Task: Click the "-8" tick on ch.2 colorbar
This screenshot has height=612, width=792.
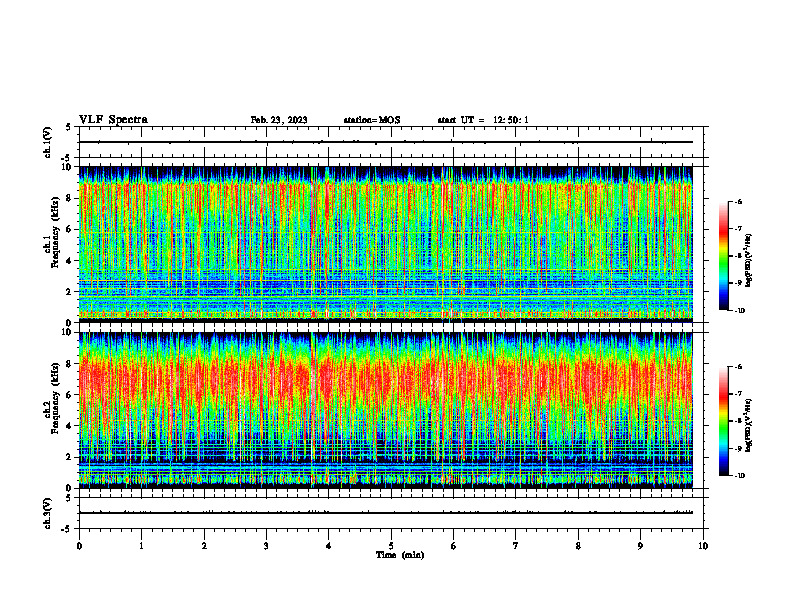Action: [738, 421]
